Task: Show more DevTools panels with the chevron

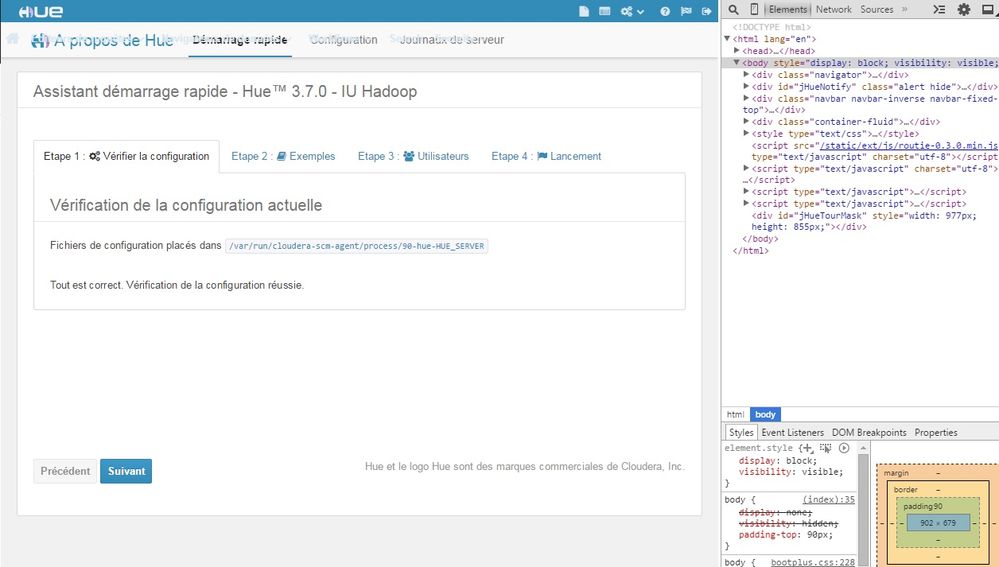Action: coord(904,10)
